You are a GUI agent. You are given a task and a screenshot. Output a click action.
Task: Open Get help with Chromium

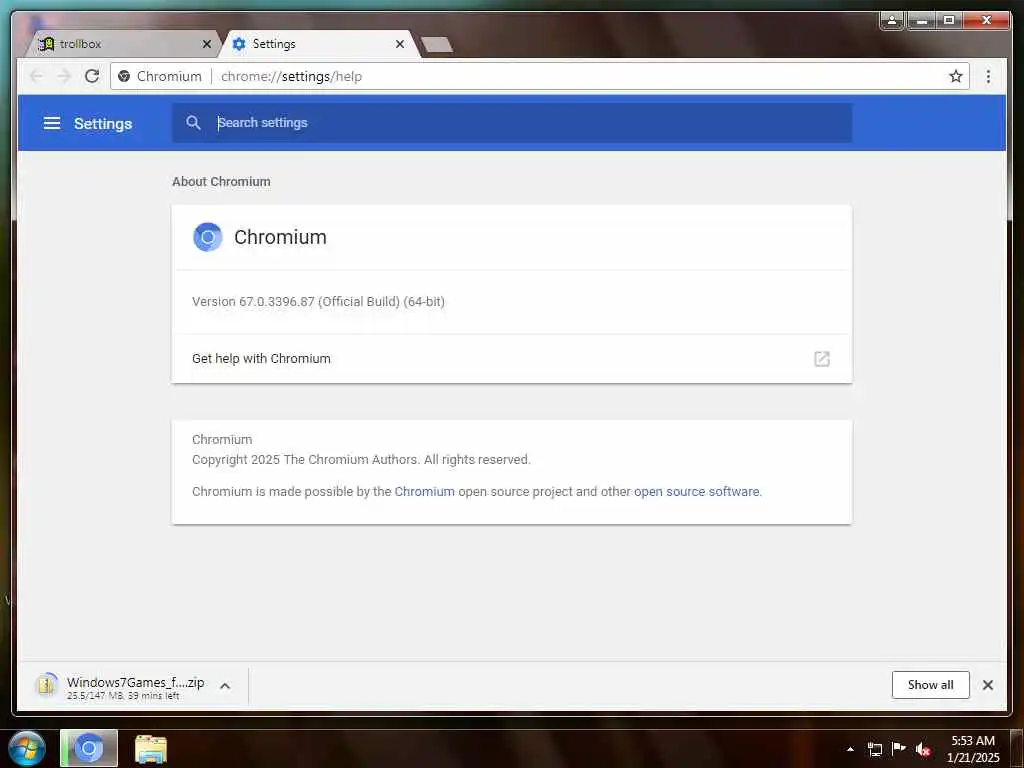click(512, 359)
